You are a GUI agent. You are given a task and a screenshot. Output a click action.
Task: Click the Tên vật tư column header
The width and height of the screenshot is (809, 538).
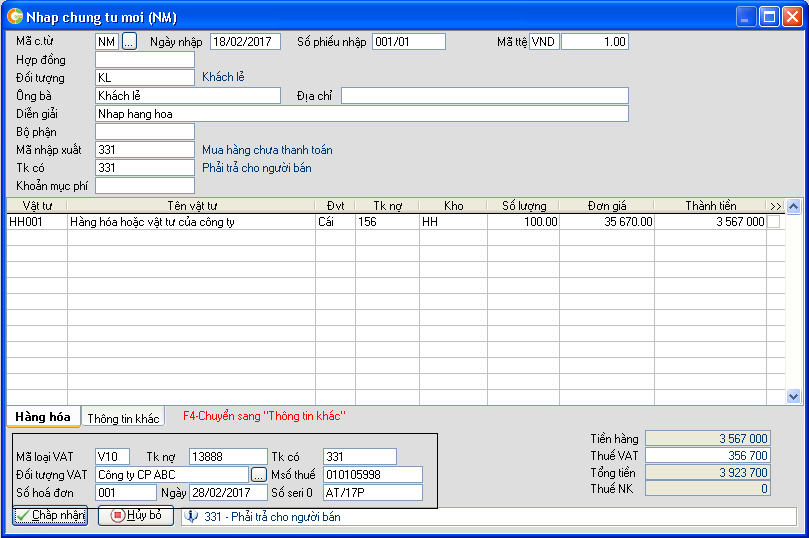click(x=191, y=206)
